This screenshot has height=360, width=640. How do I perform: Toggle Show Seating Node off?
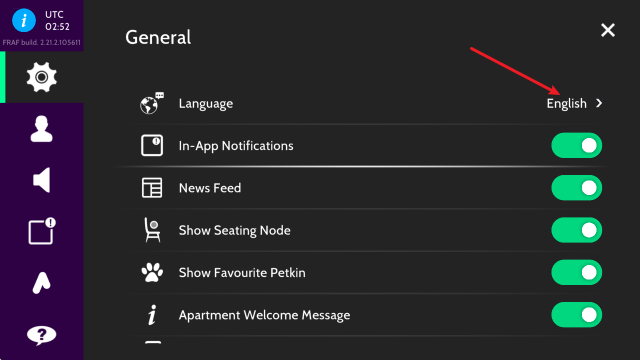[x=576, y=230]
